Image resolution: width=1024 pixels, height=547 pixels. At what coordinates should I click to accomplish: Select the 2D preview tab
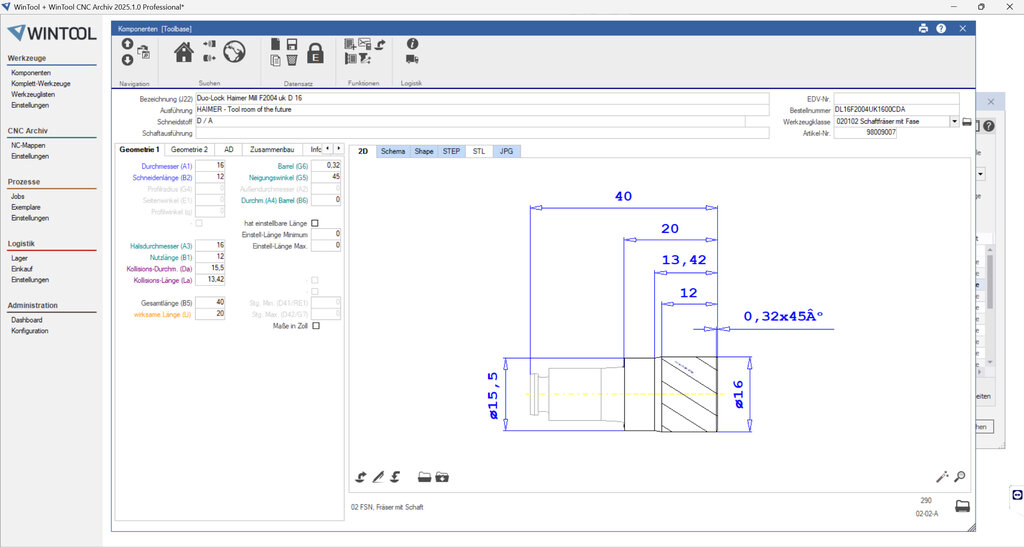point(363,151)
